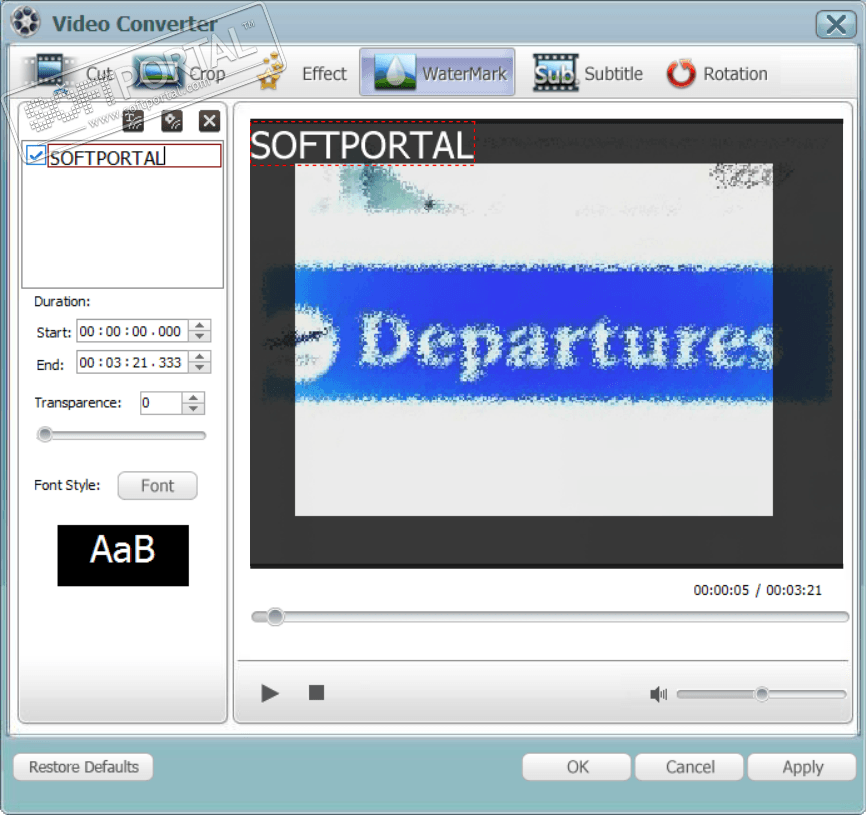
Task: Increase the Start time with up arrow
Action: (199, 326)
